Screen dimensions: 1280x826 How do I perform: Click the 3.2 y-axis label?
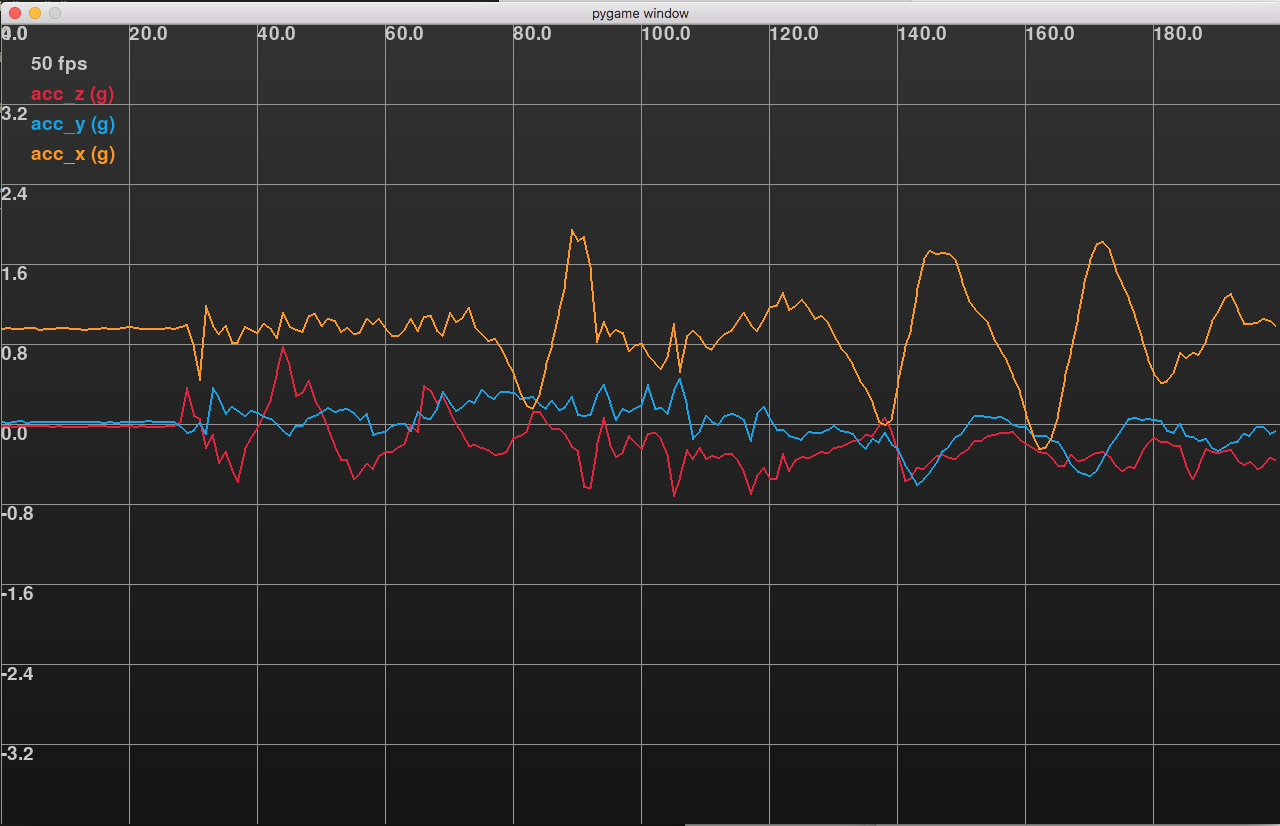point(15,114)
